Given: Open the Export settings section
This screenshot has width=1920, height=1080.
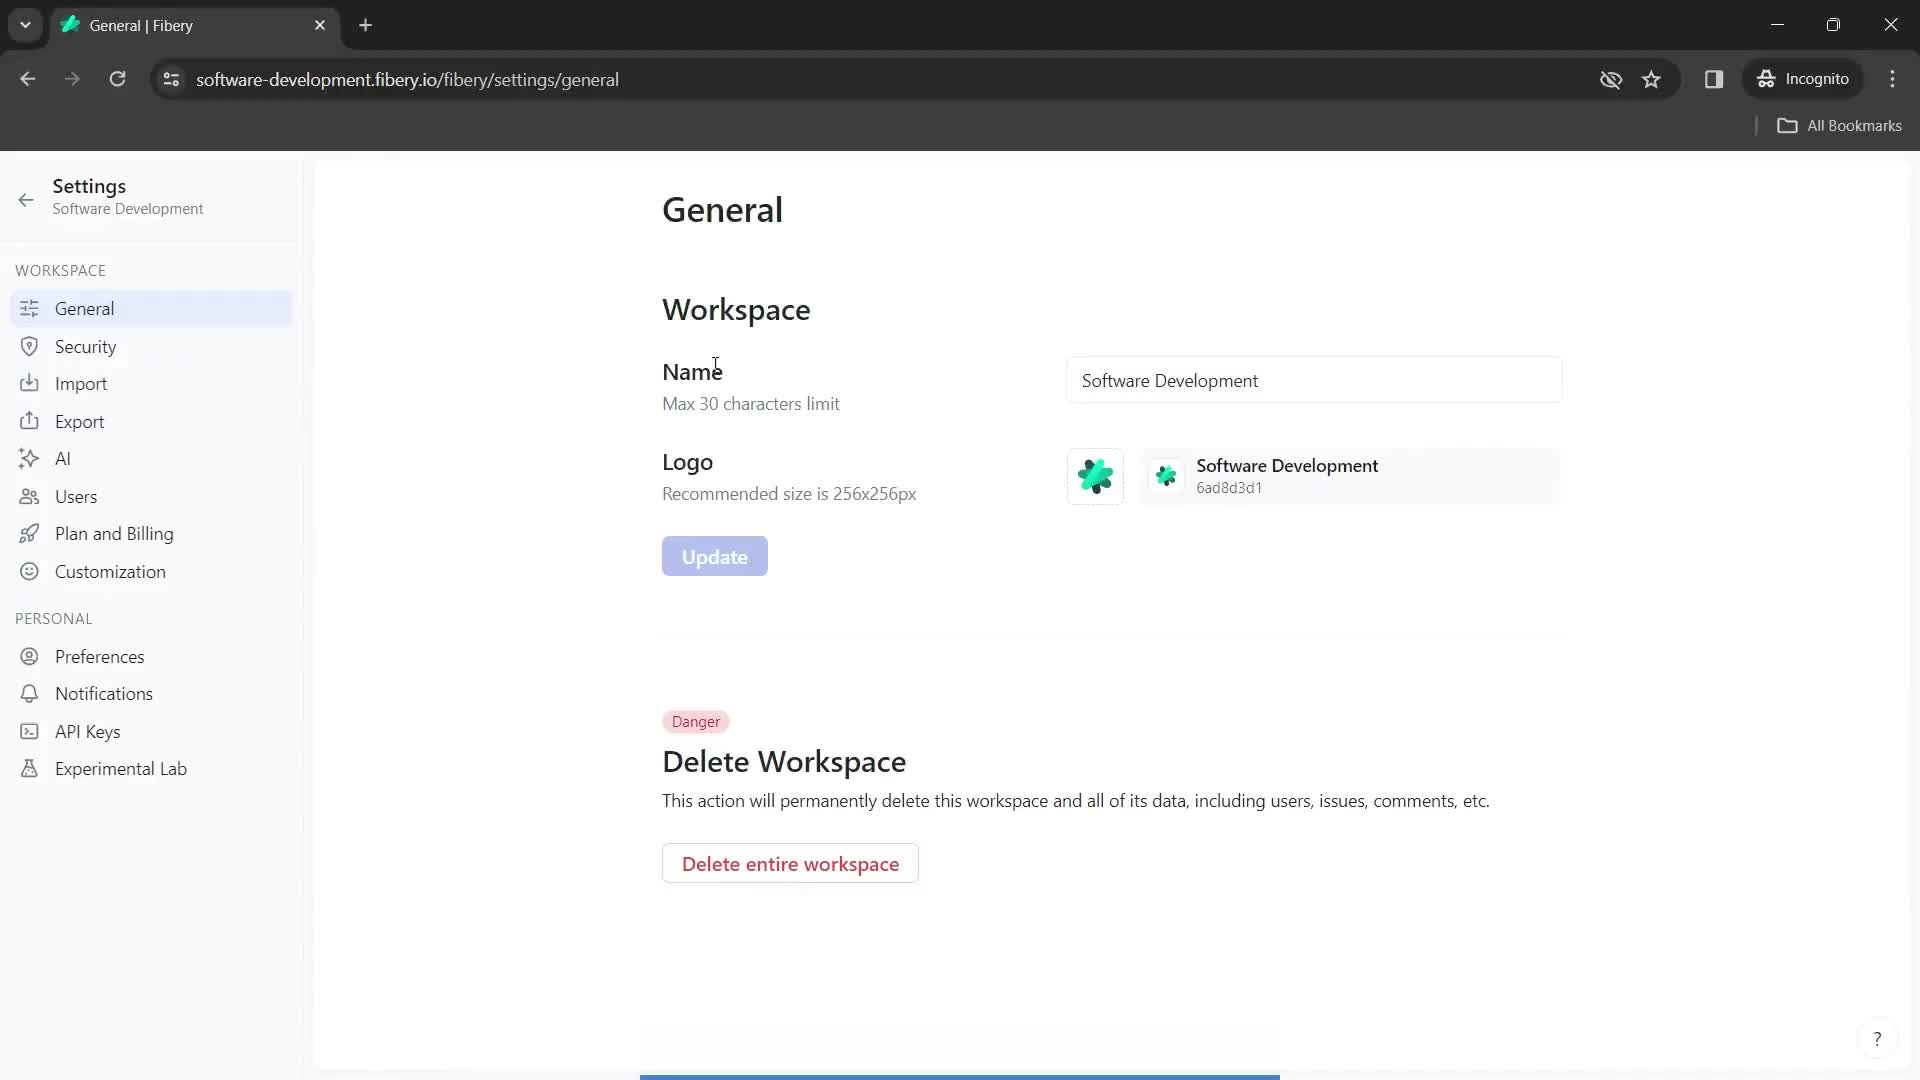Looking at the screenshot, I should coord(151,421).
